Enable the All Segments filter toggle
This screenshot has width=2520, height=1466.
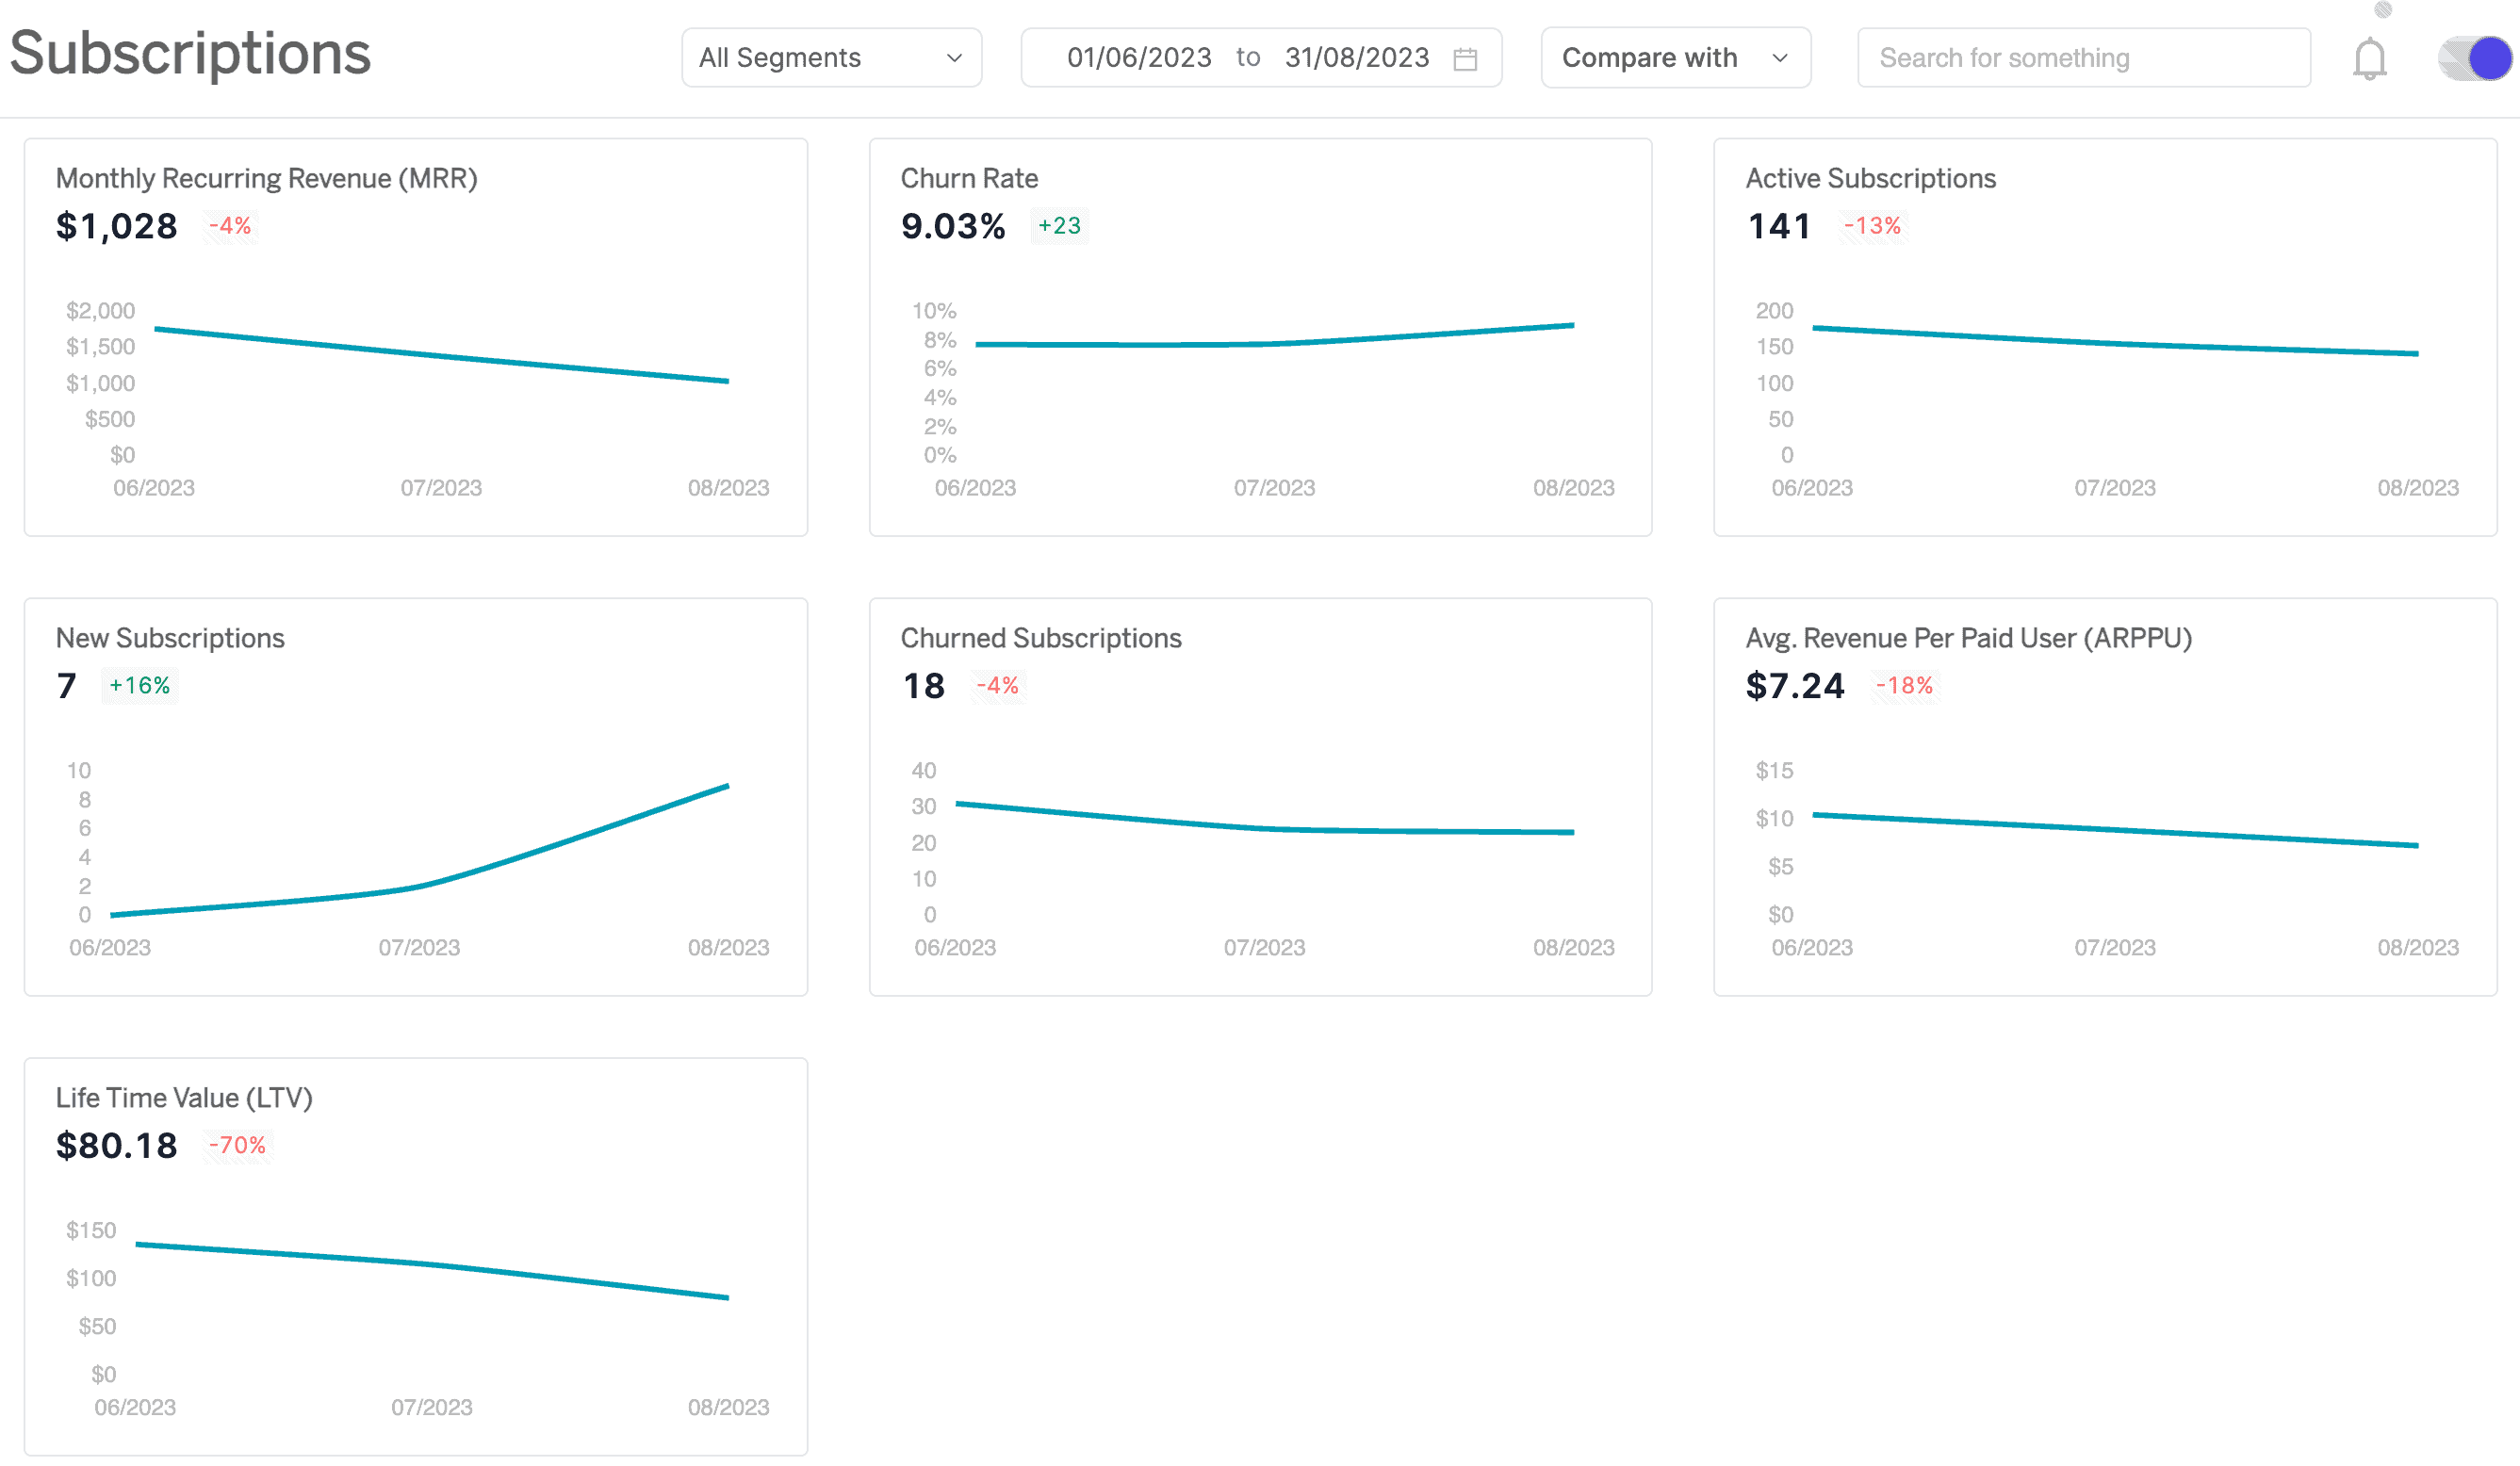tap(829, 57)
